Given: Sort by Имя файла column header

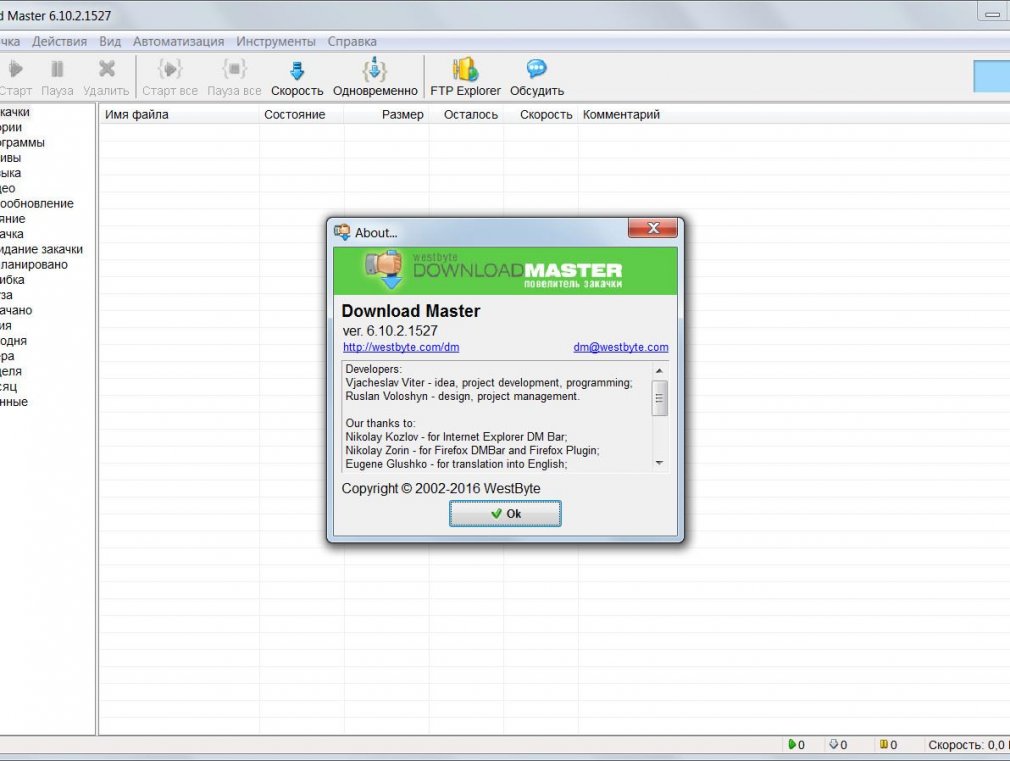Looking at the screenshot, I should 179,115.
